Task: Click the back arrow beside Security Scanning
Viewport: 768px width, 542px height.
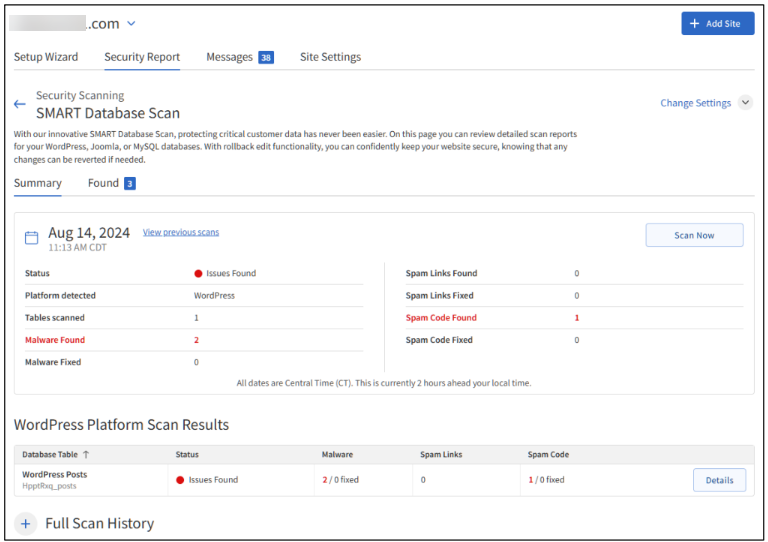Action: click(20, 104)
